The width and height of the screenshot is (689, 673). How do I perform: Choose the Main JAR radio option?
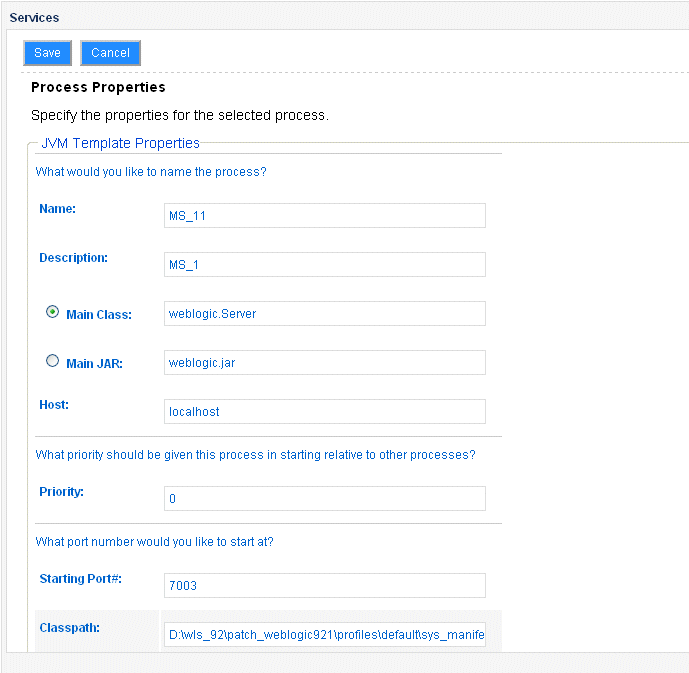[53, 362]
